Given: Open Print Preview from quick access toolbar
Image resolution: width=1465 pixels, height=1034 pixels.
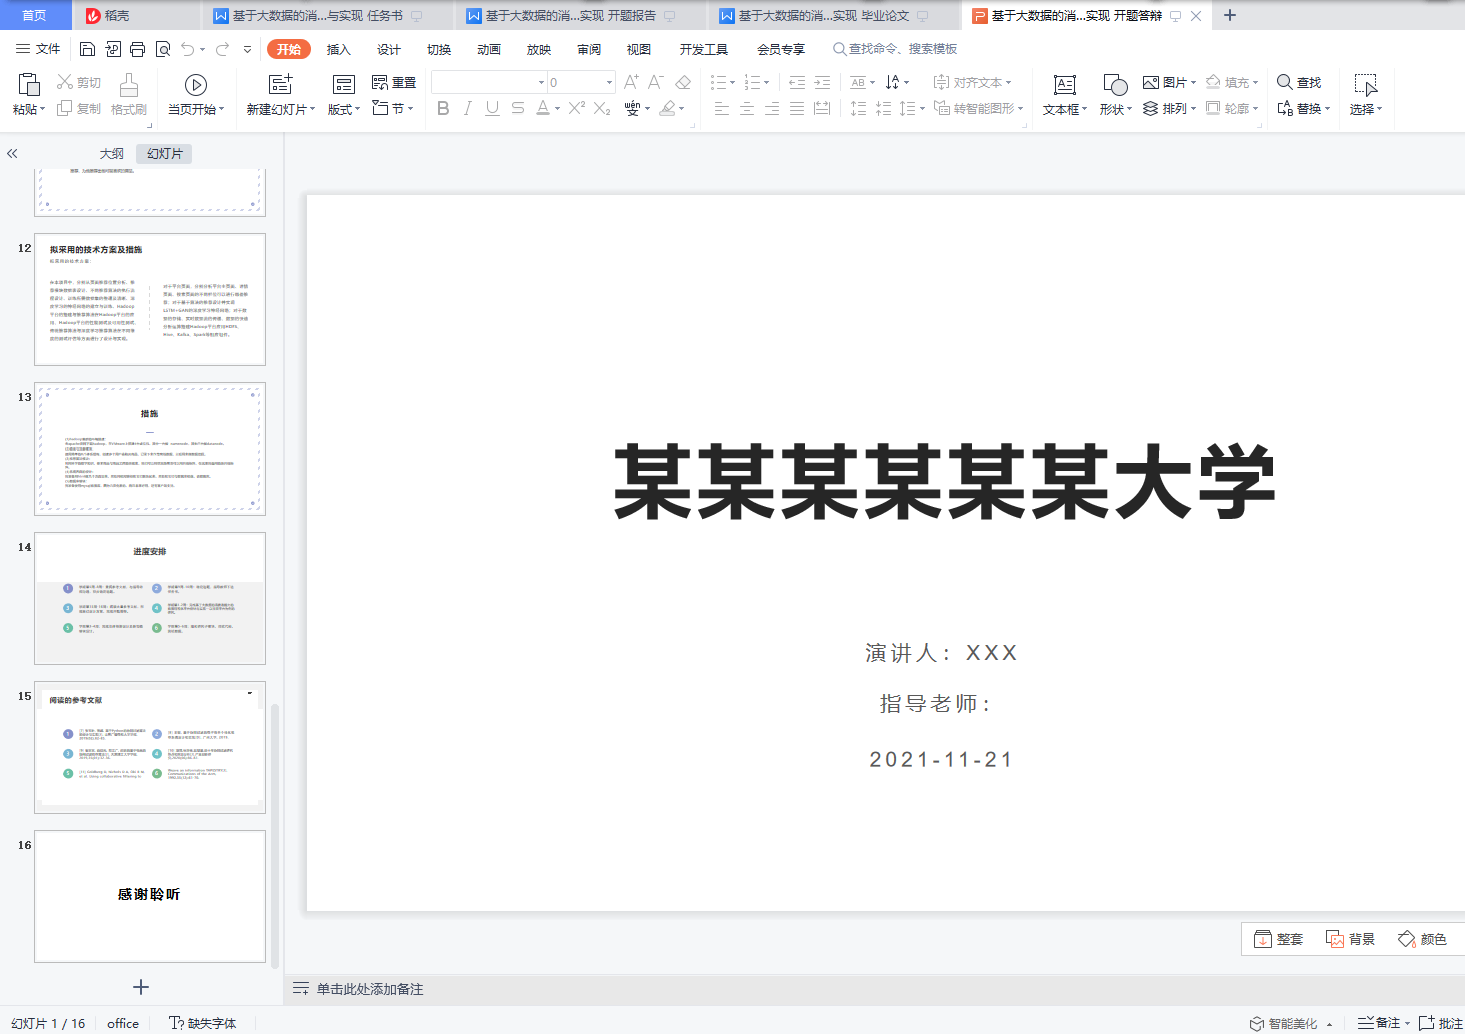Looking at the screenshot, I should [162, 49].
